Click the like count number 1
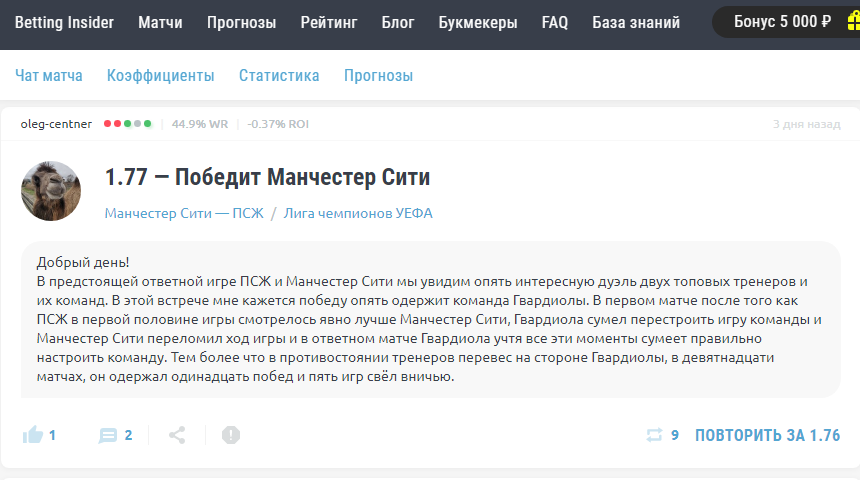The image size is (860, 480). pos(52,435)
